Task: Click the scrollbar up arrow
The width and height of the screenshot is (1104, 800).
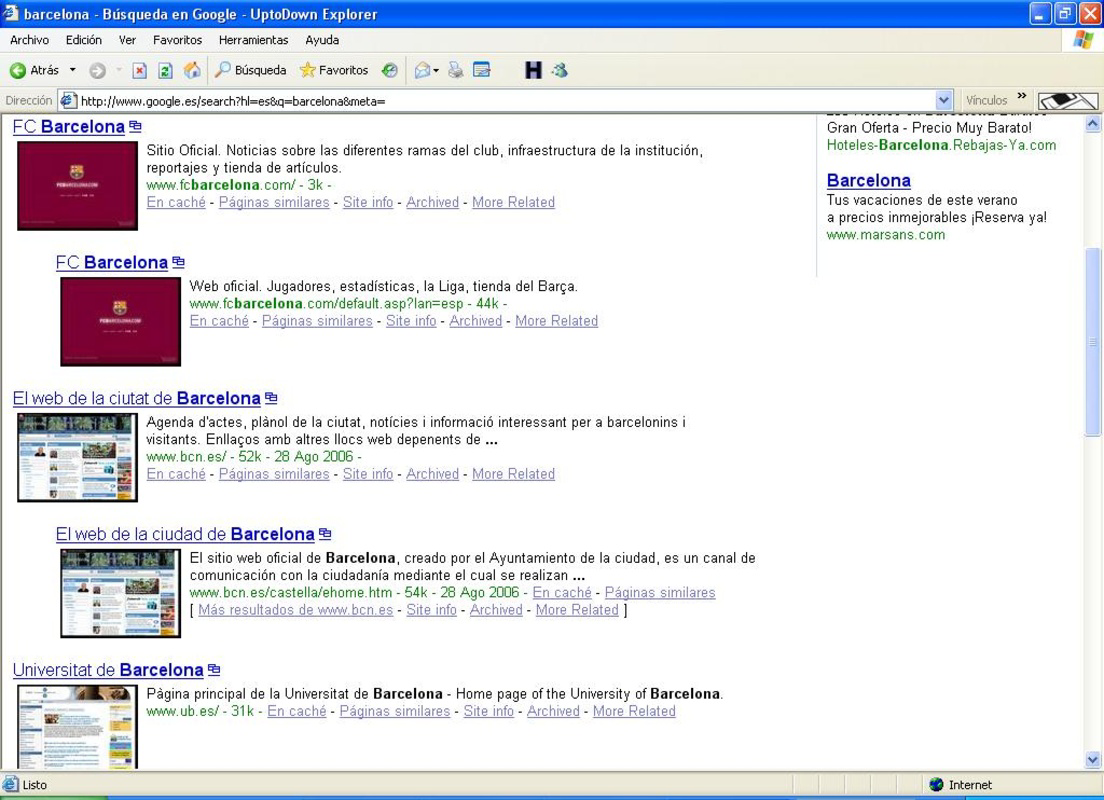Action: click(1093, 124)
